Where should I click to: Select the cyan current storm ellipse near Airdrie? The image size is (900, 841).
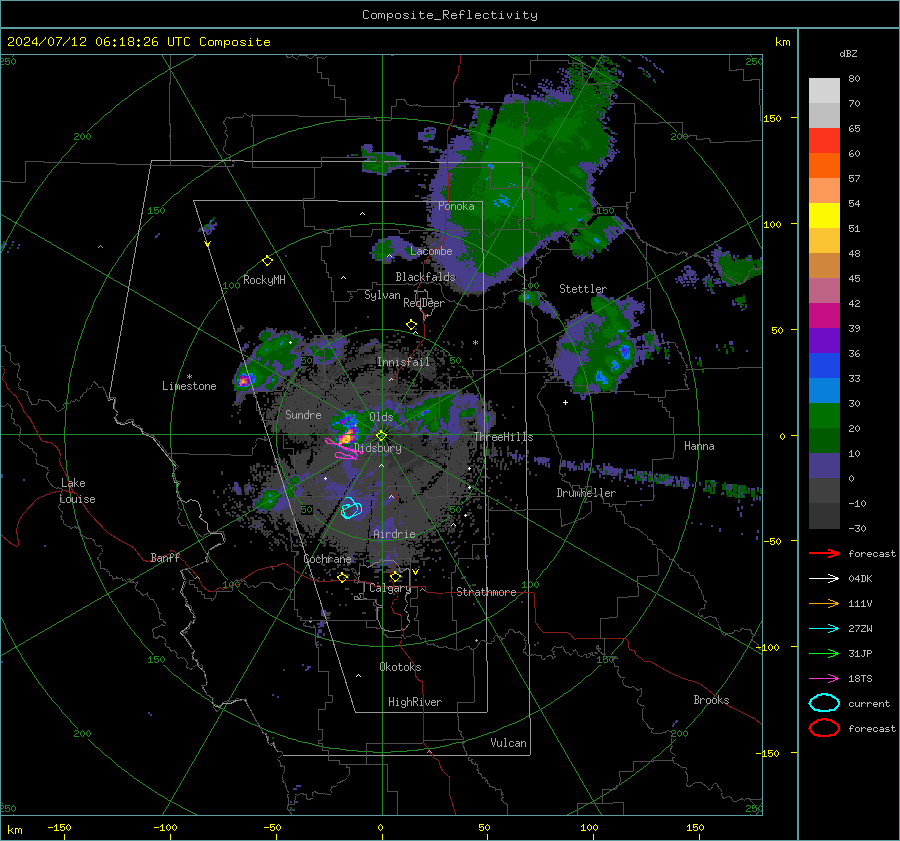pos(351,509)
